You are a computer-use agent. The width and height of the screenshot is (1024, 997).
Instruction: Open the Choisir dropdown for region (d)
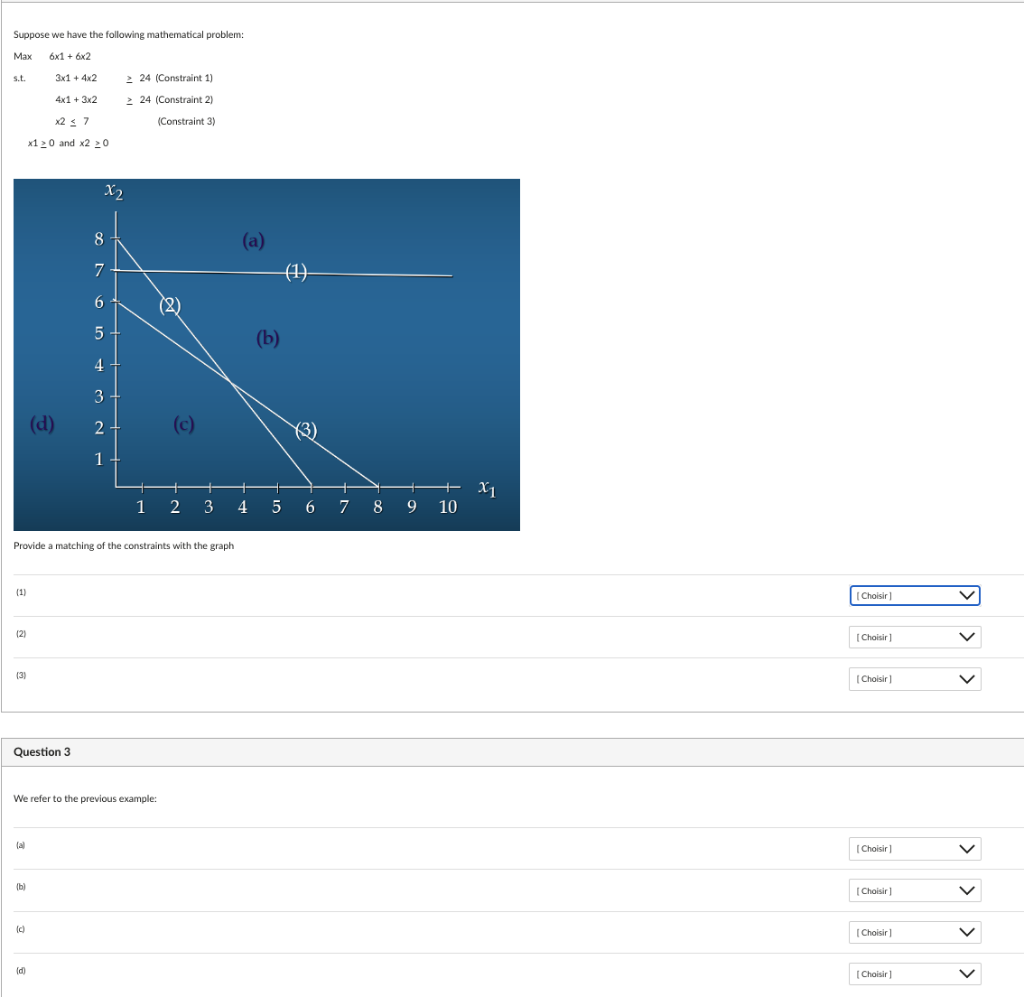coord(914,974)
